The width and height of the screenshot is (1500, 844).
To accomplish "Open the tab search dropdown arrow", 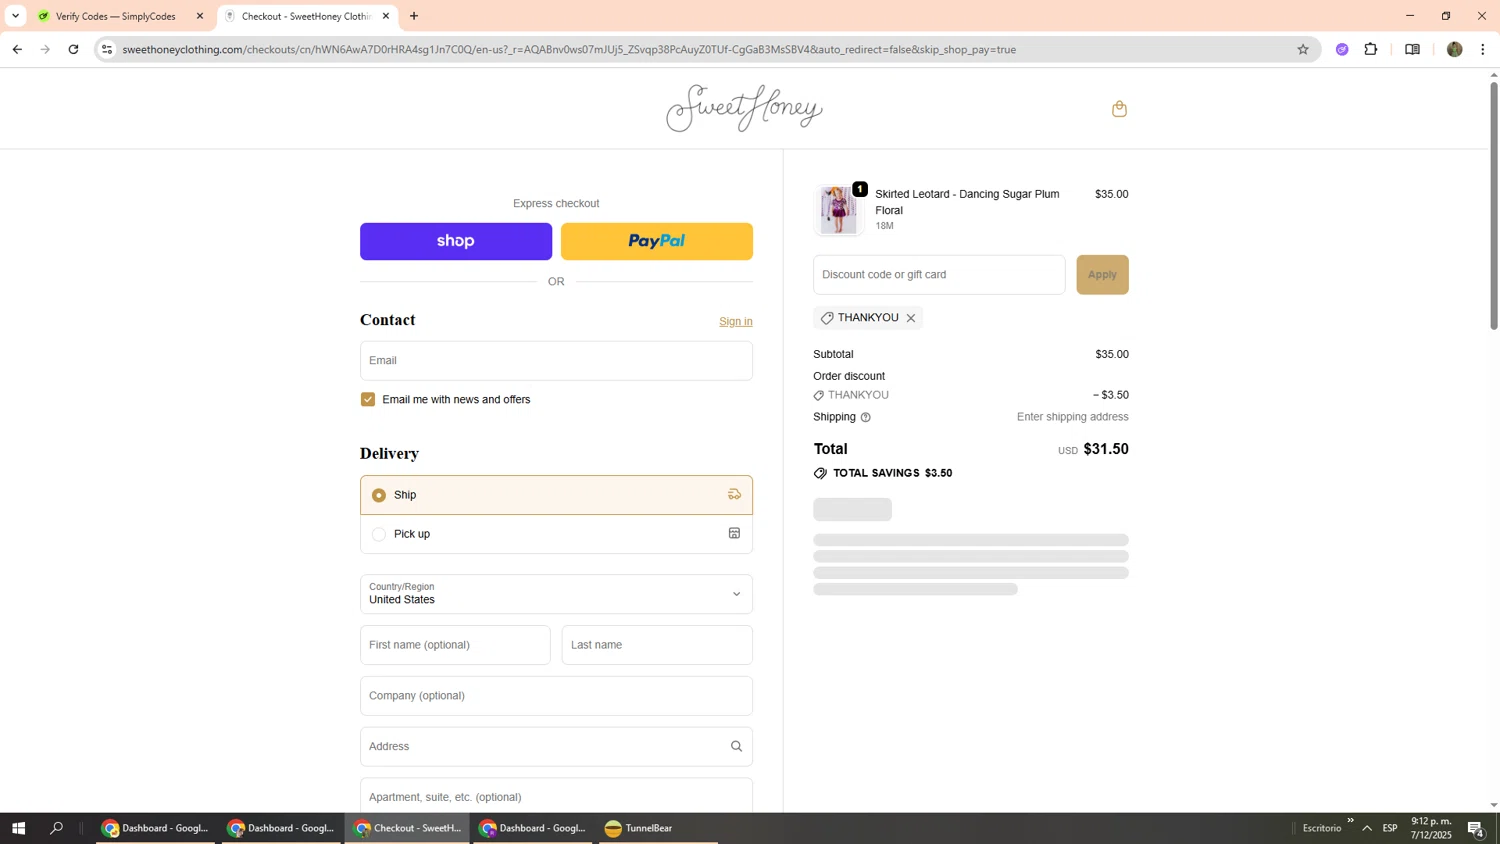I will [15, 16].
